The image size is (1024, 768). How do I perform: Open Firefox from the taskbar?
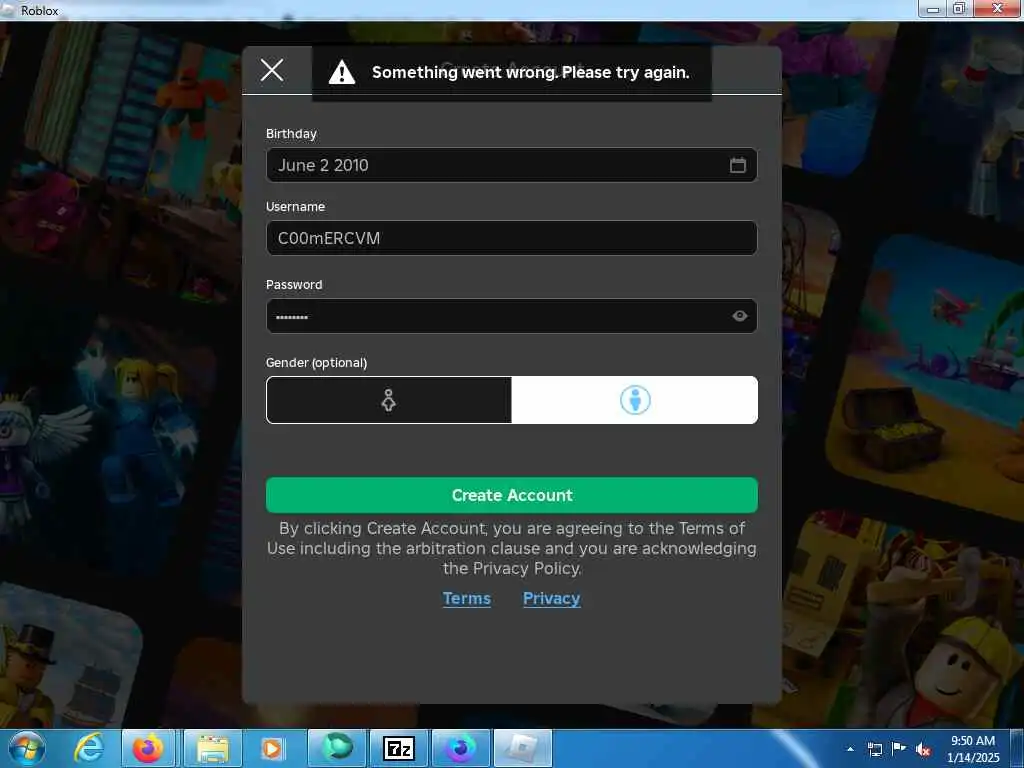[x=148, y=748]
